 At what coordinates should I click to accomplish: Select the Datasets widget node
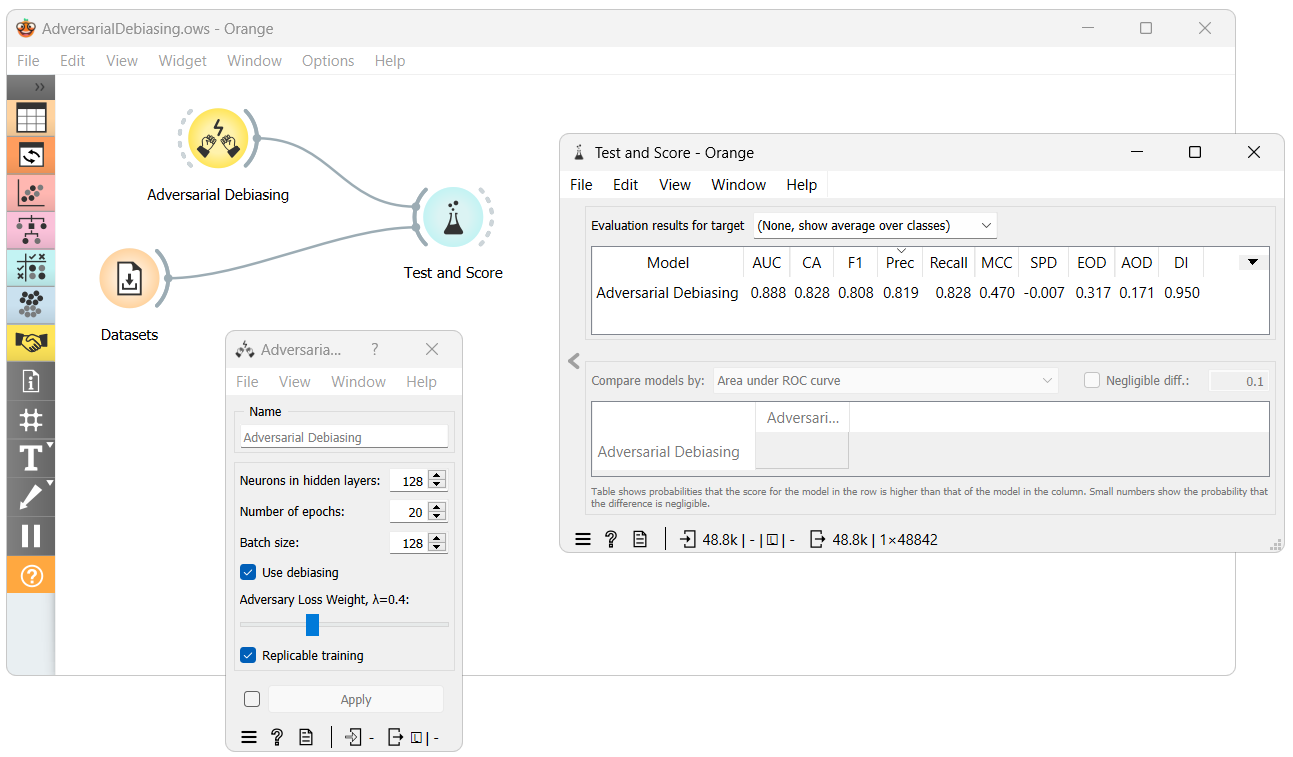[129, 278]
